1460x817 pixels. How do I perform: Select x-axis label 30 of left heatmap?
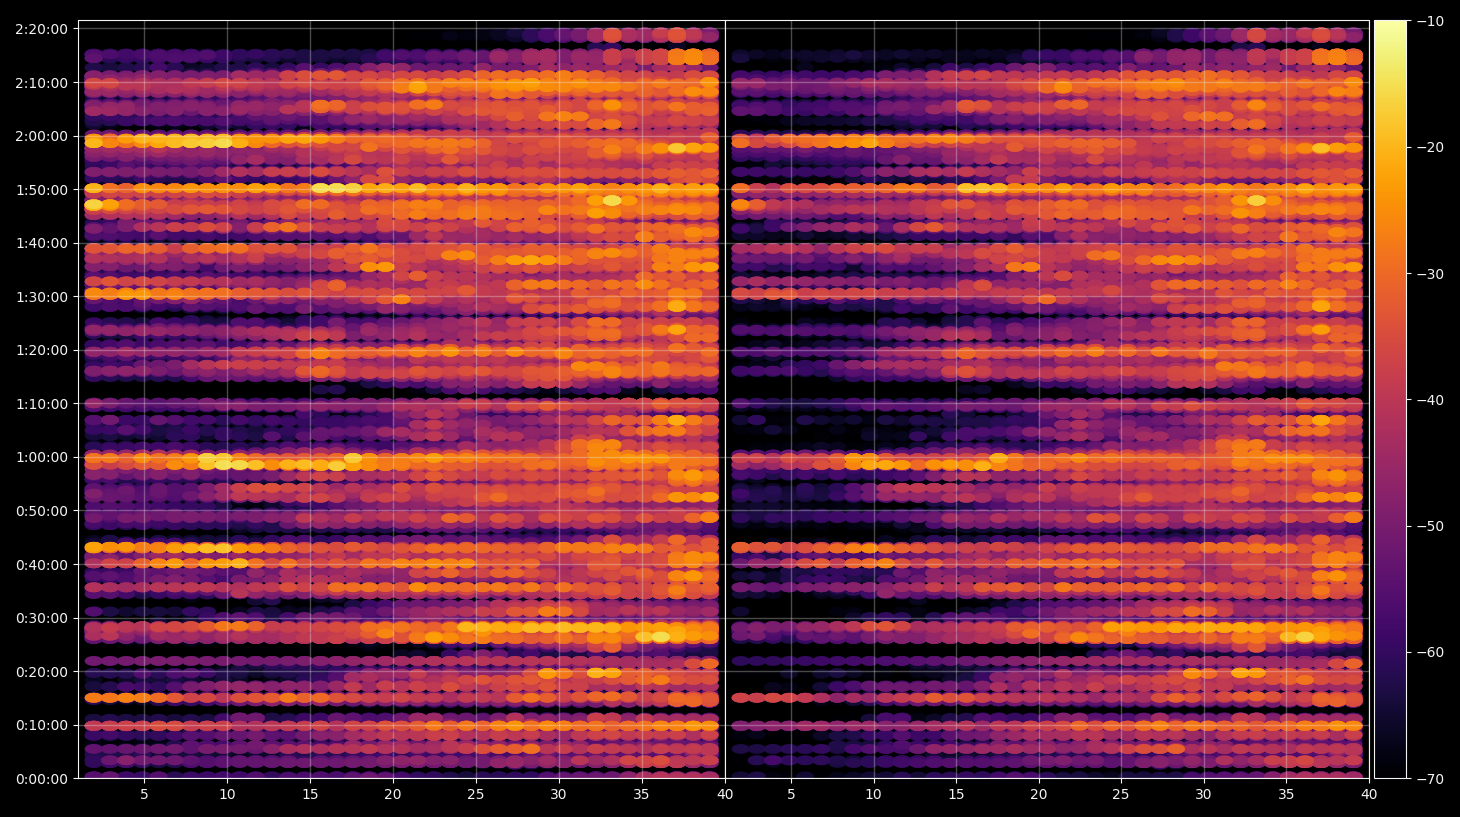click(x=558, y=795)
